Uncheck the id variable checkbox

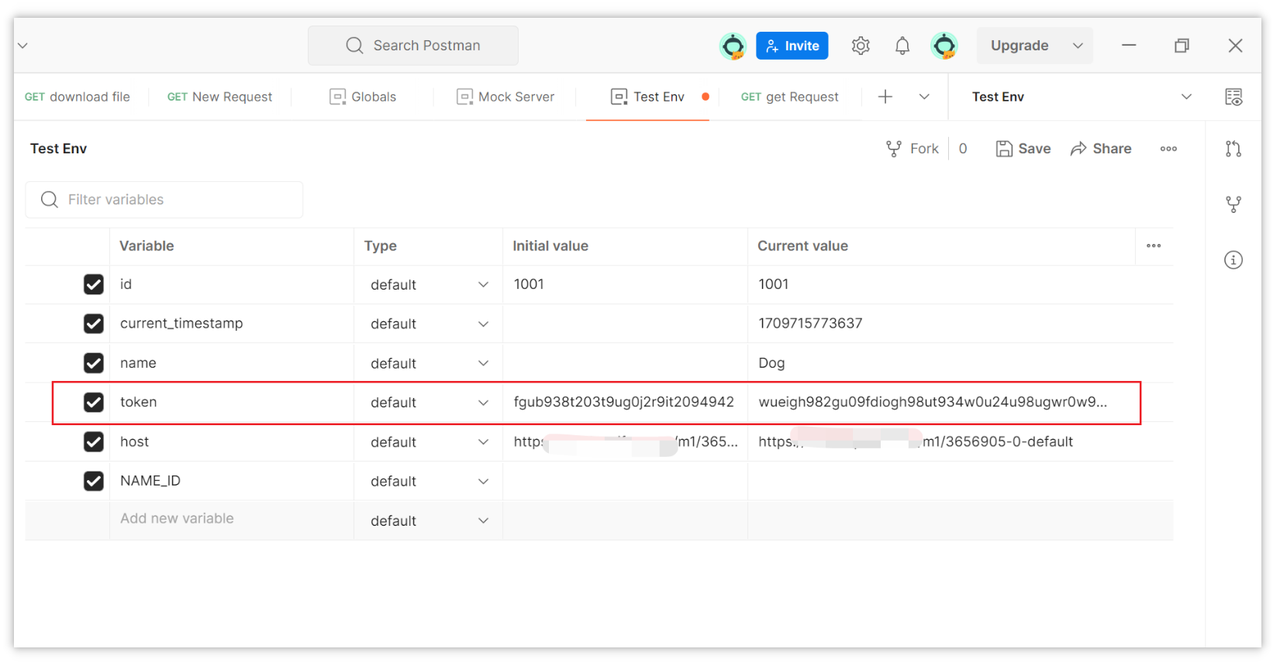pyautogui.click(x=94, y=285)
